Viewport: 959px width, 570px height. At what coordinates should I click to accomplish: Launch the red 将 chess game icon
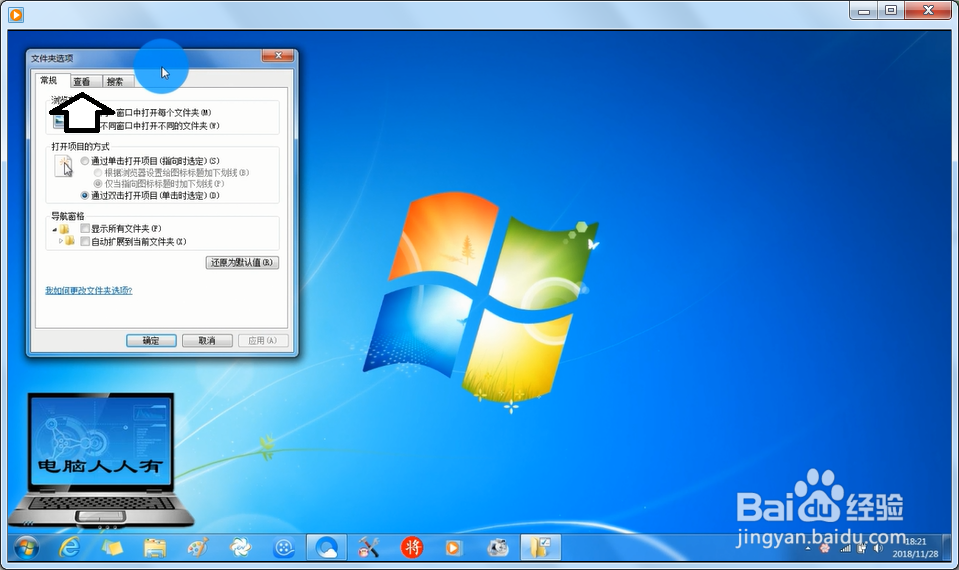tap(412, 547)
